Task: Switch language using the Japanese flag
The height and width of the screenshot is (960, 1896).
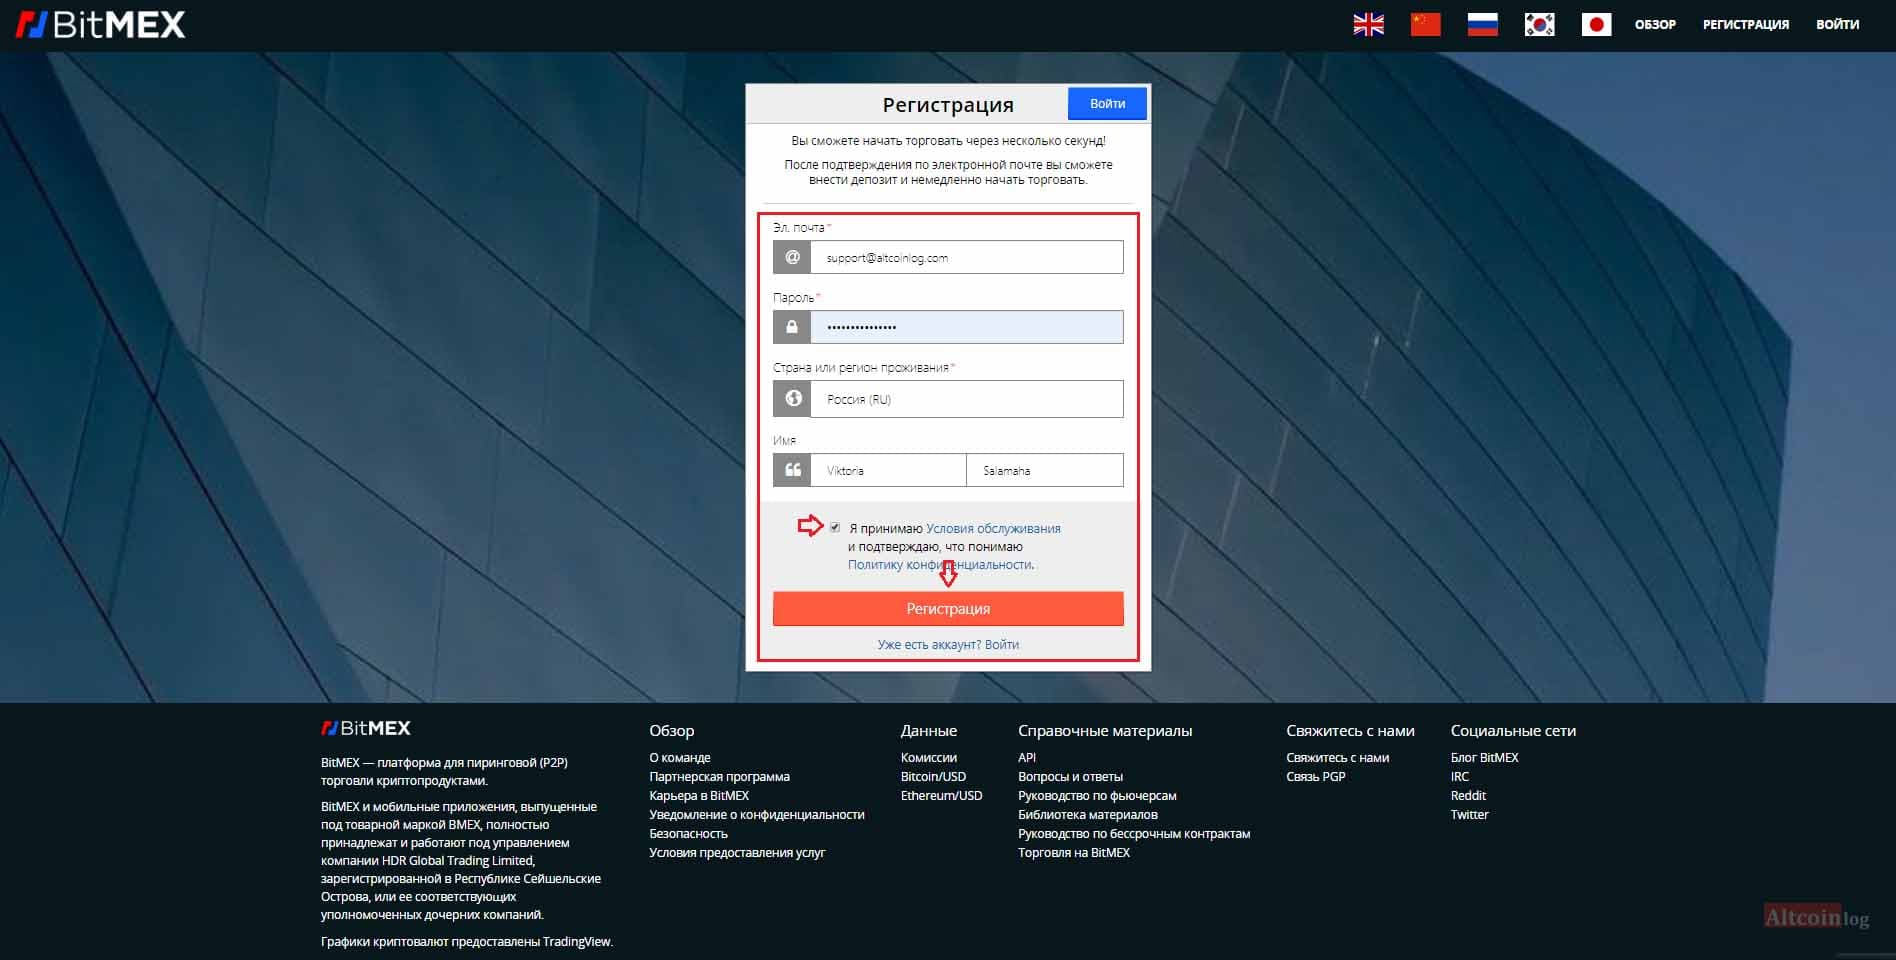Action: pyautogui.click(x=1596, y=24)
